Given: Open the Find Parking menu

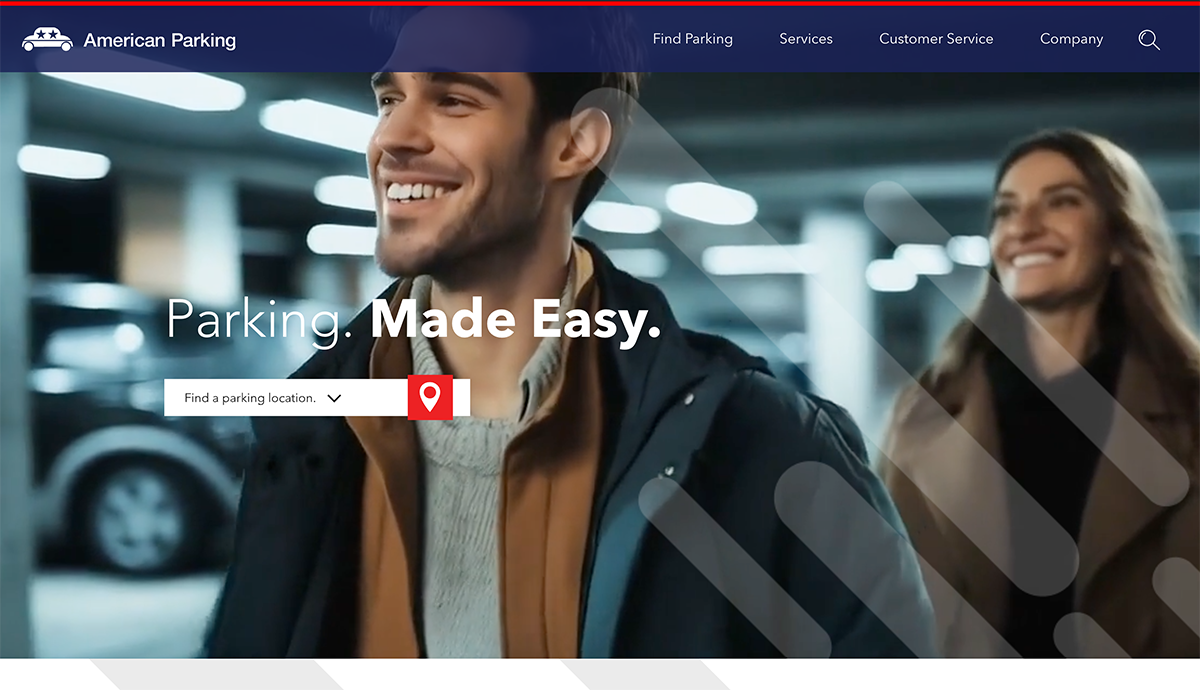Looking at the screenshot, I should point(693,39).
